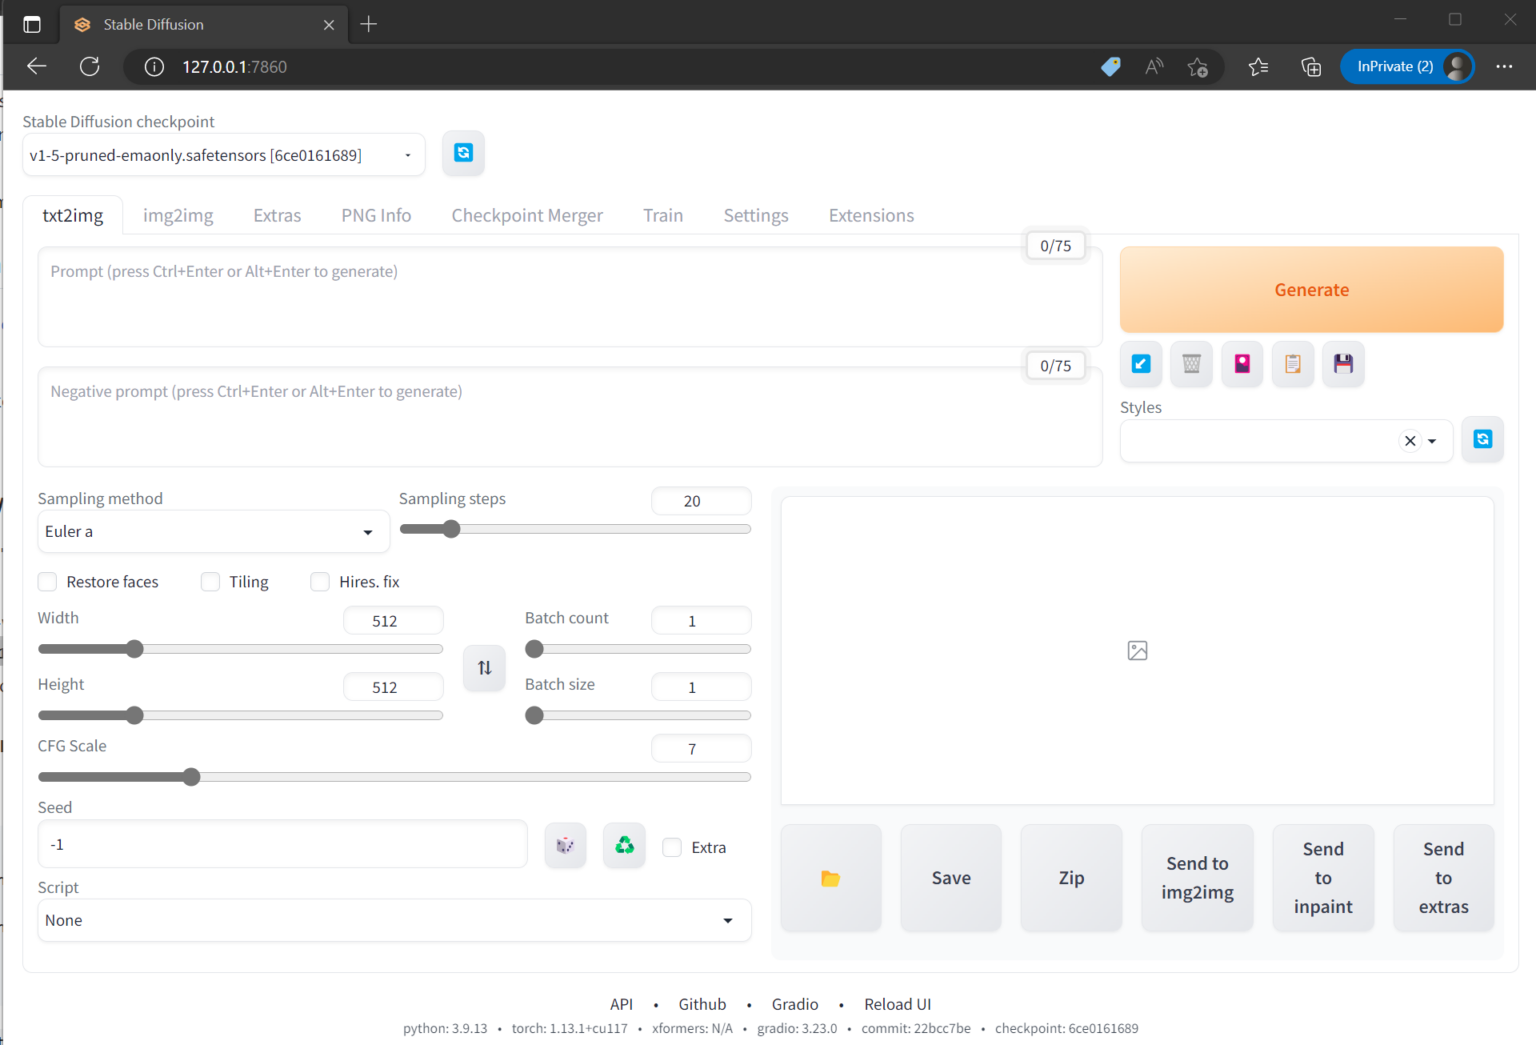
Task: Go to the PNG Info tab
Action: pyautogui.click(x=376, y=216)
